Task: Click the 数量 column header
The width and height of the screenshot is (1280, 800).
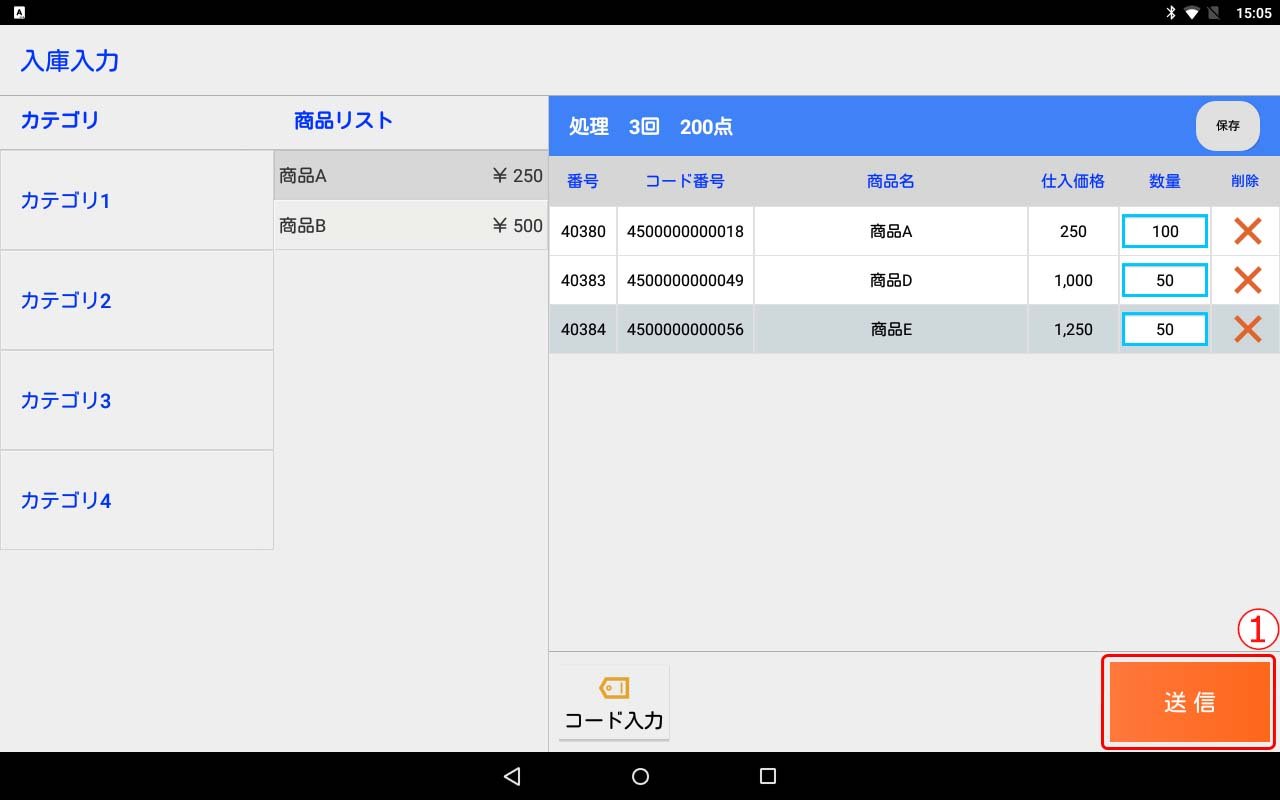Action: (1165, 181)
